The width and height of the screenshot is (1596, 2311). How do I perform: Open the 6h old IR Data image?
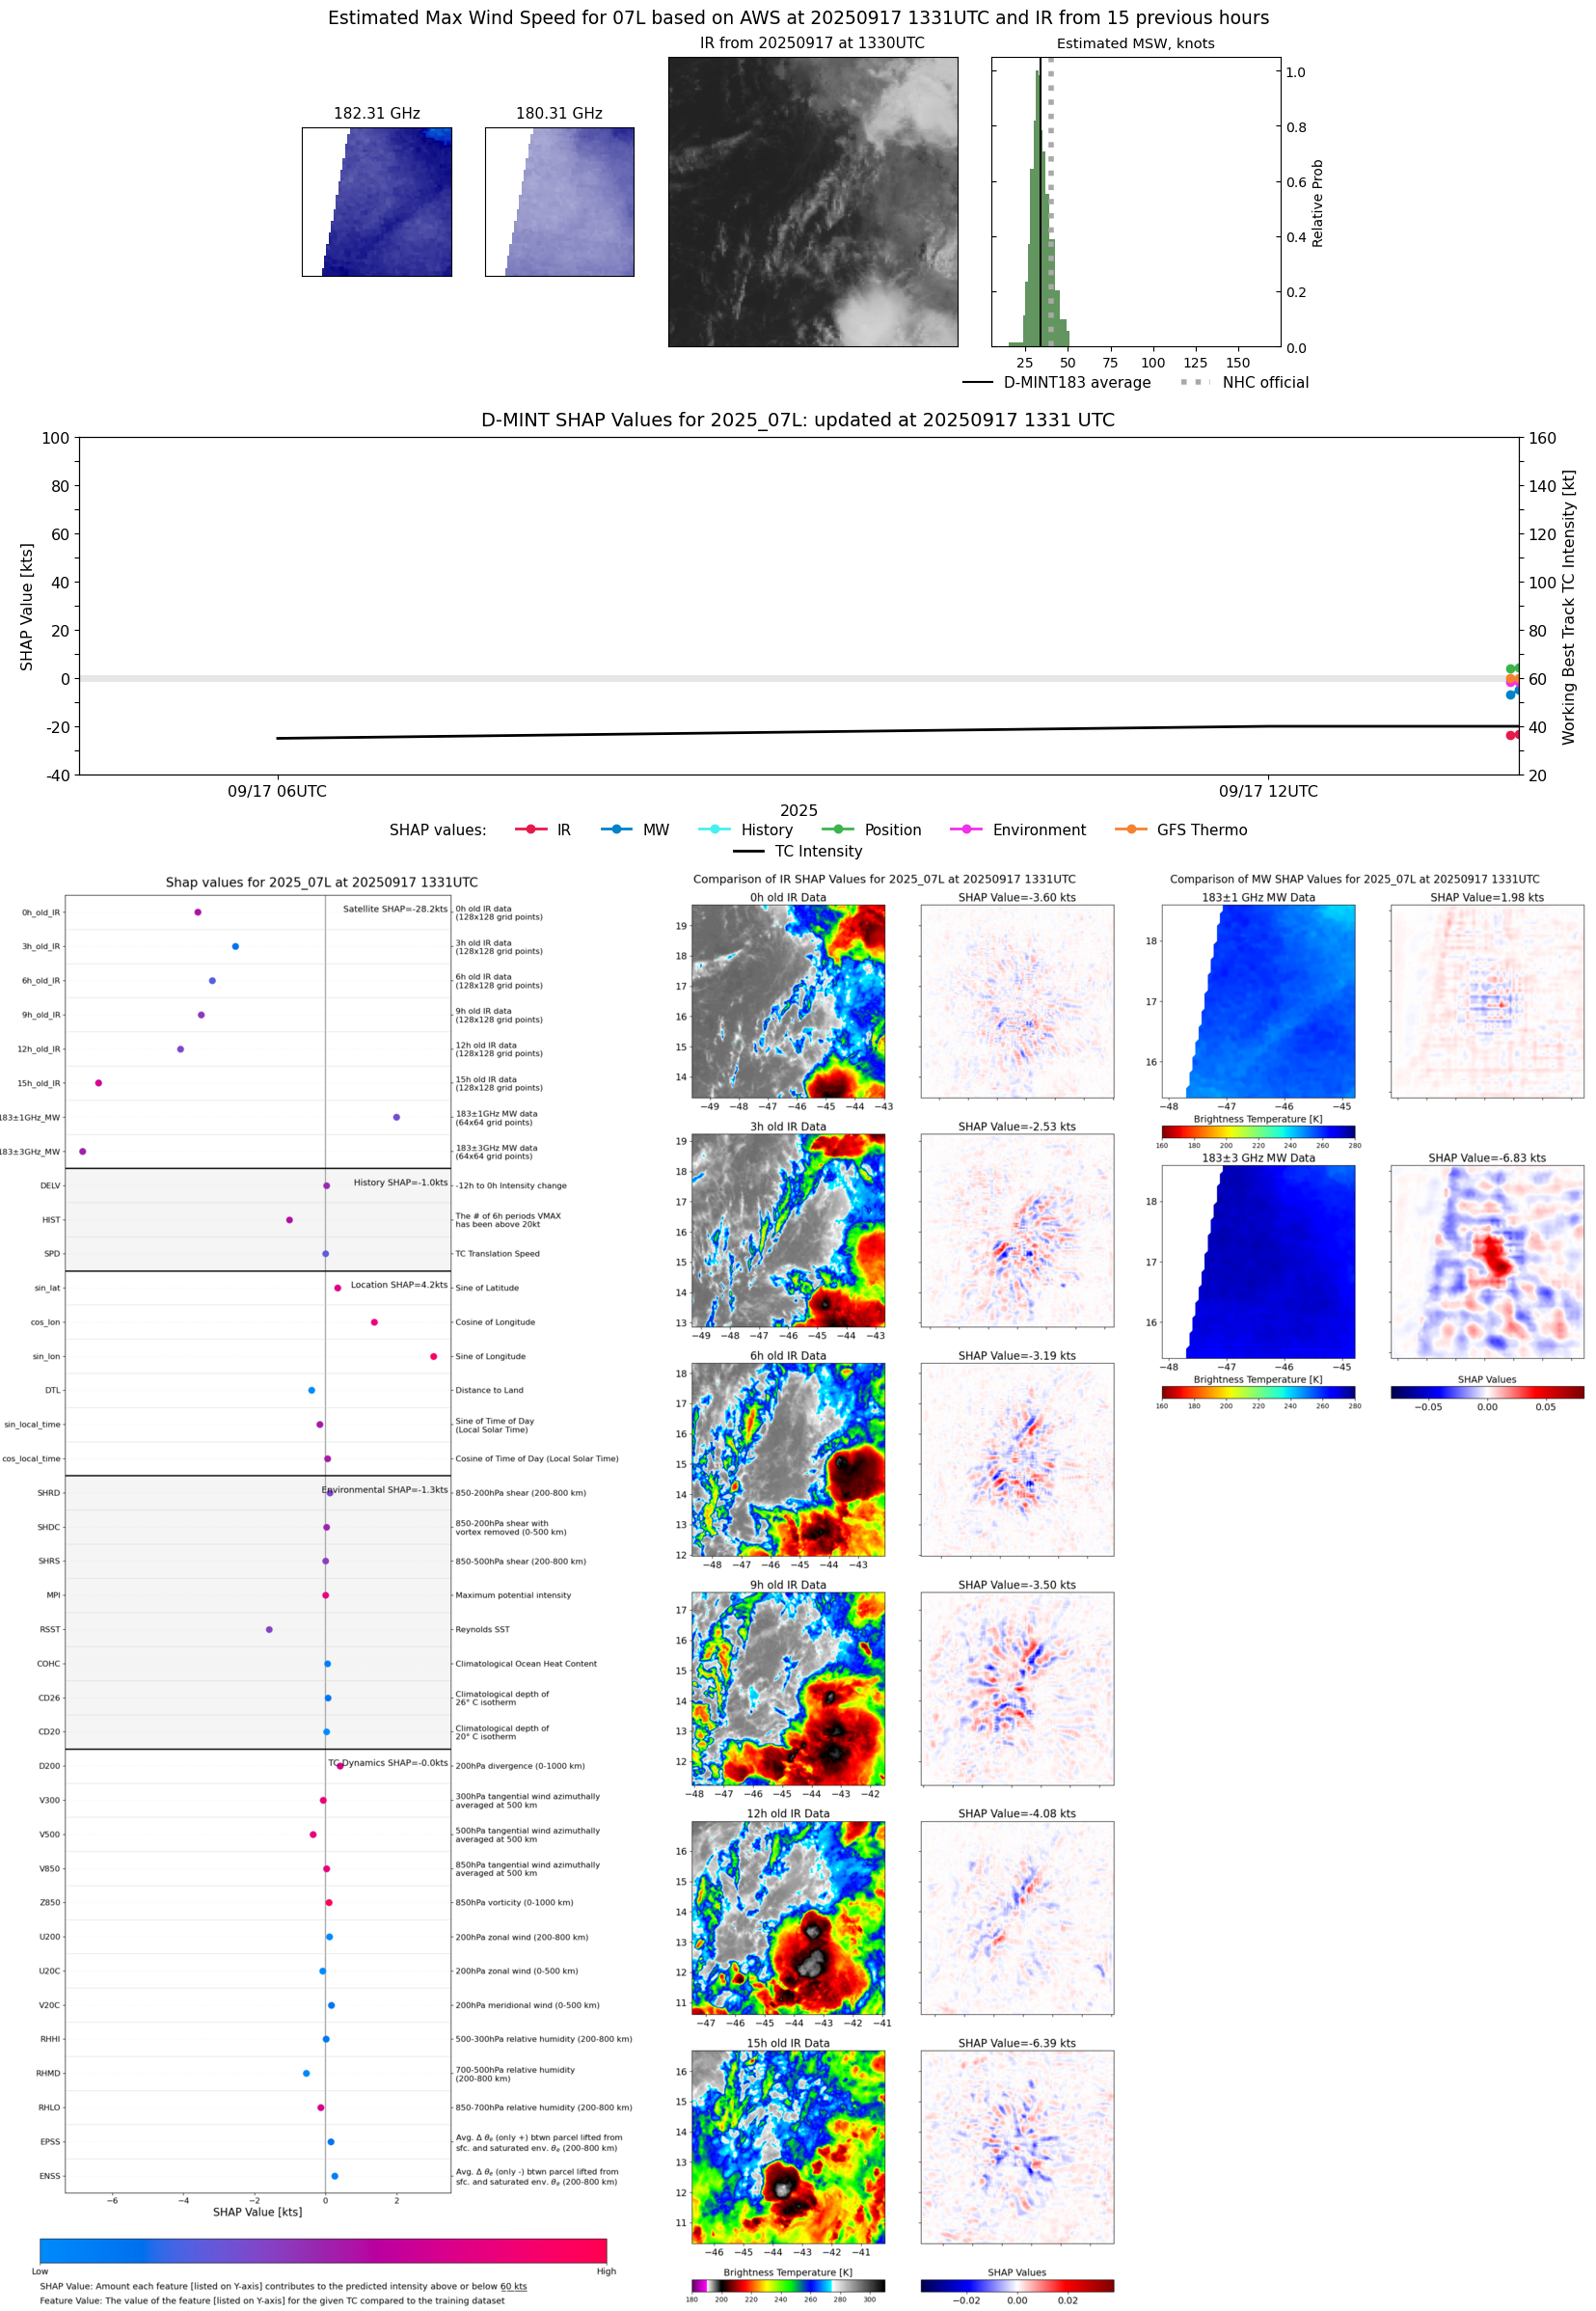[x=788, y=1459]
